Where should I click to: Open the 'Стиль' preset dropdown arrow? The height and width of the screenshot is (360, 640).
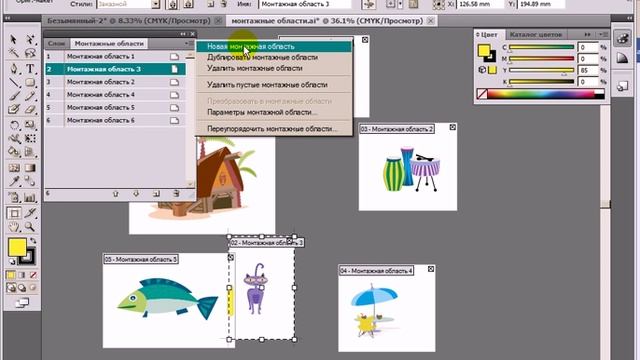coord(156,4)
